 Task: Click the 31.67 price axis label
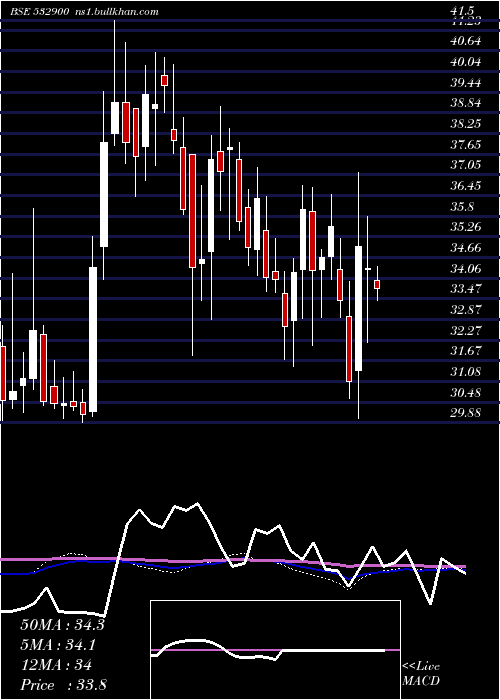[x=466, y=351]
